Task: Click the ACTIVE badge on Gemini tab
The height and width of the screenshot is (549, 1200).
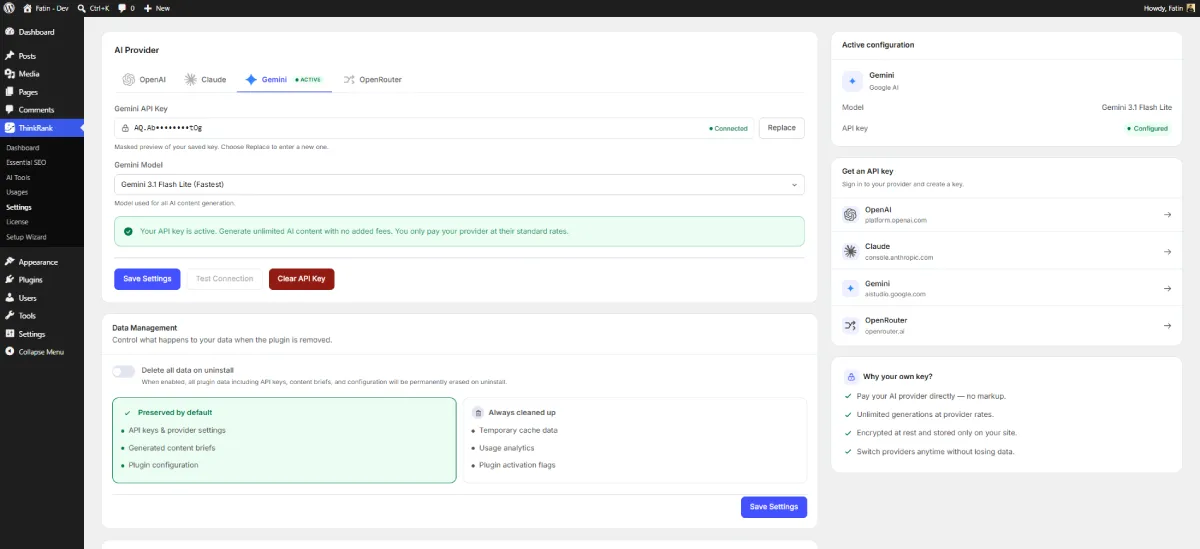Action: click(x=309, y=79)
